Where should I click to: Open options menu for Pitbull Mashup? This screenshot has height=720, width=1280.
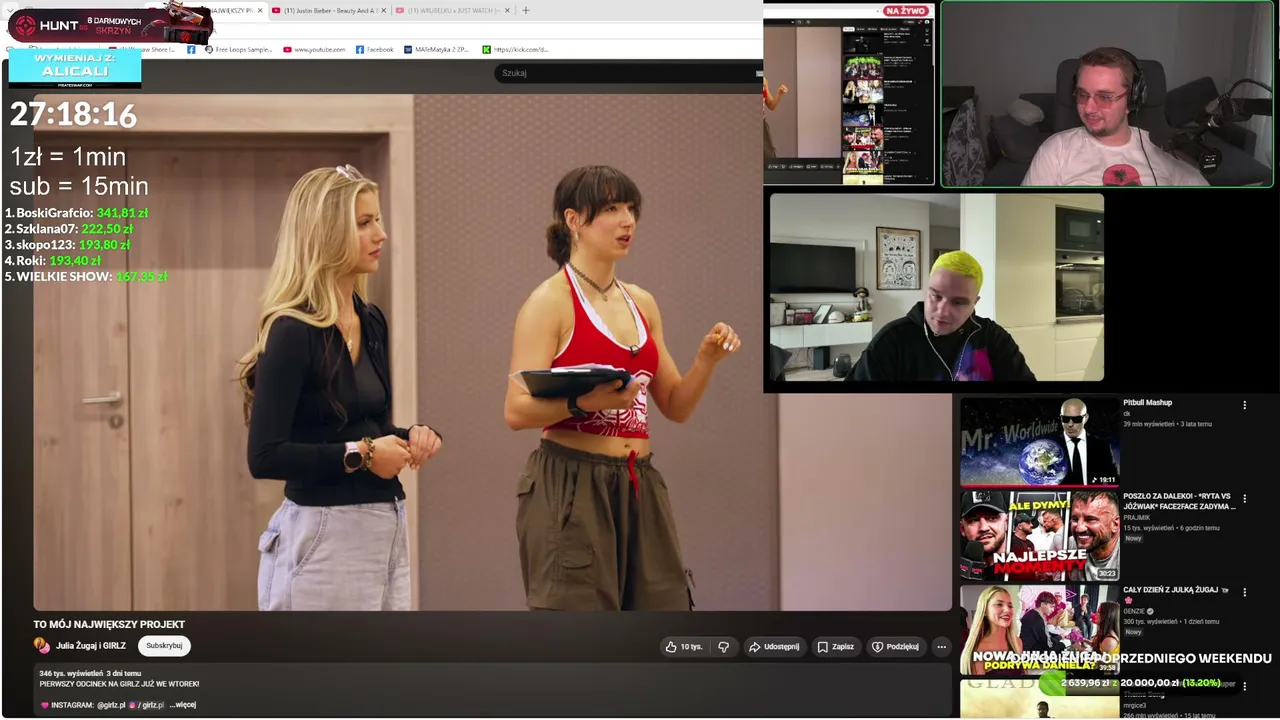coord(1245,405)
